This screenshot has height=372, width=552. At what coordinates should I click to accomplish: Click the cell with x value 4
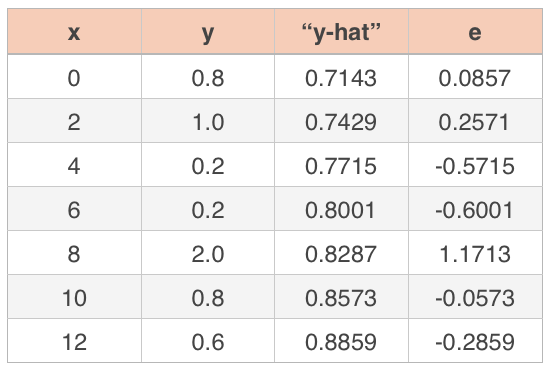[74, 165]
